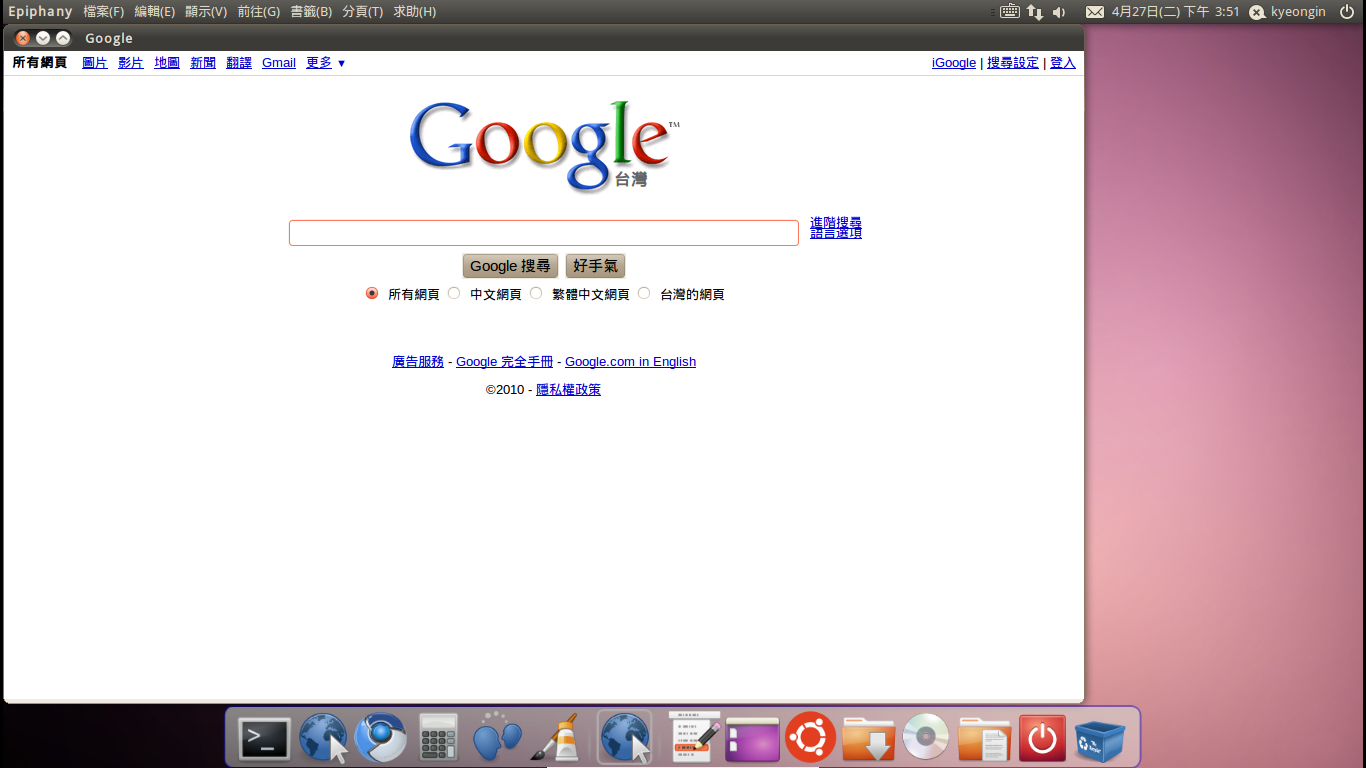The image size is (1366, 768).
Task: Click the Epiphany application menu label
Action: pyautogui.click(x=40, y=12)
